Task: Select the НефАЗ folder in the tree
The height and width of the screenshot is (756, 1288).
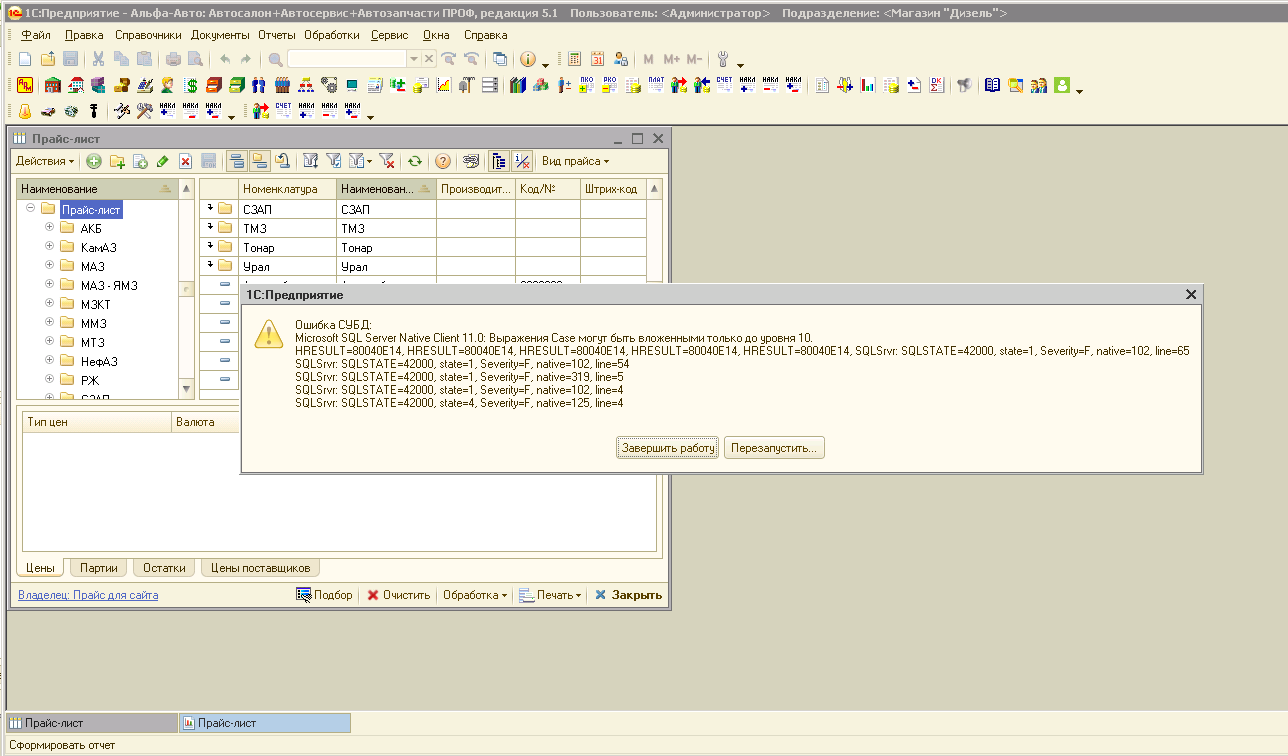Action: coord(99,361)
